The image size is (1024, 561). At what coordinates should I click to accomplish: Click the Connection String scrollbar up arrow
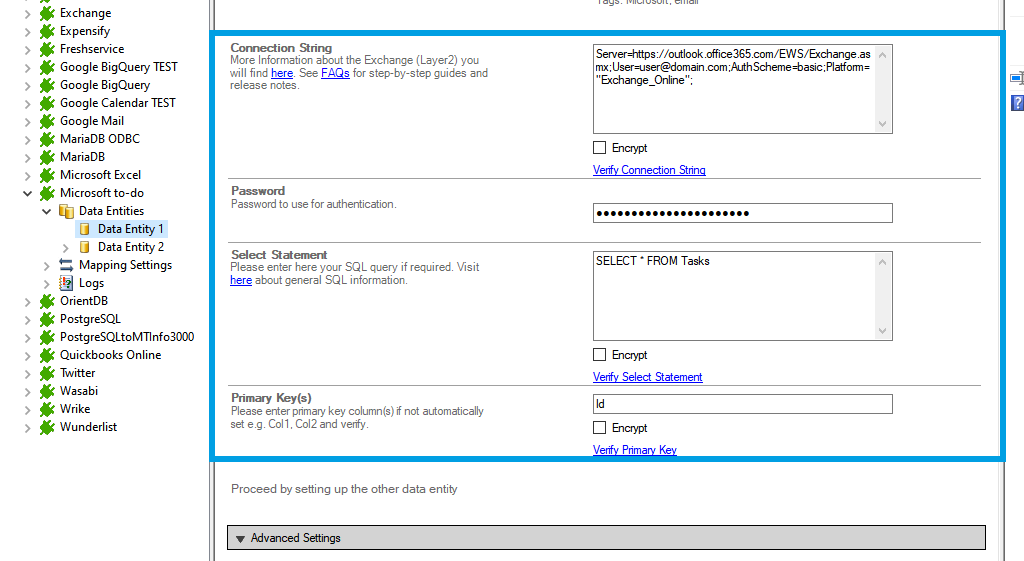coord(882,55)
